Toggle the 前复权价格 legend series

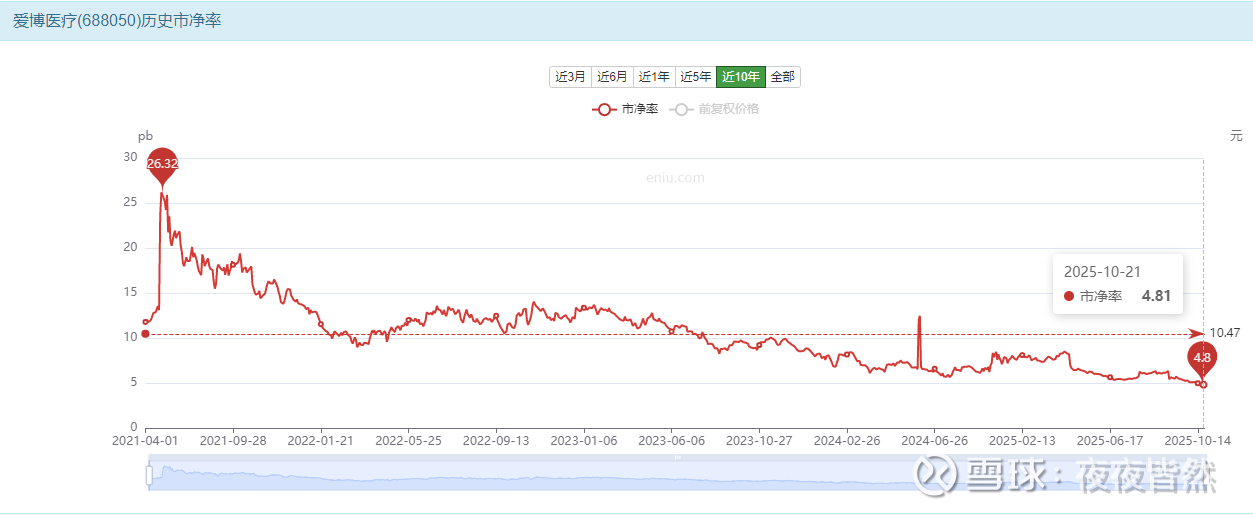coord(715,109)
